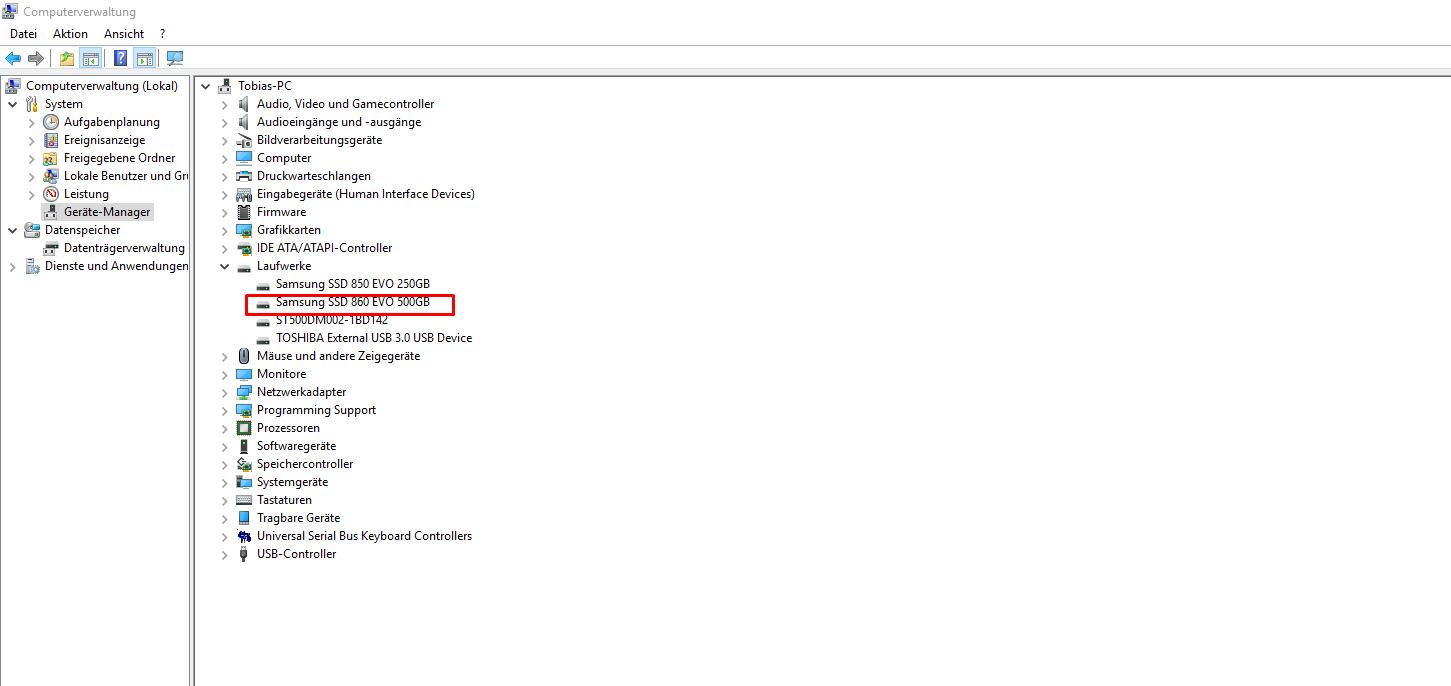Screen dimensions: 1451x686
Task: Click the Druckwarteschlangen printer icon
Action: tap(244, 176)
